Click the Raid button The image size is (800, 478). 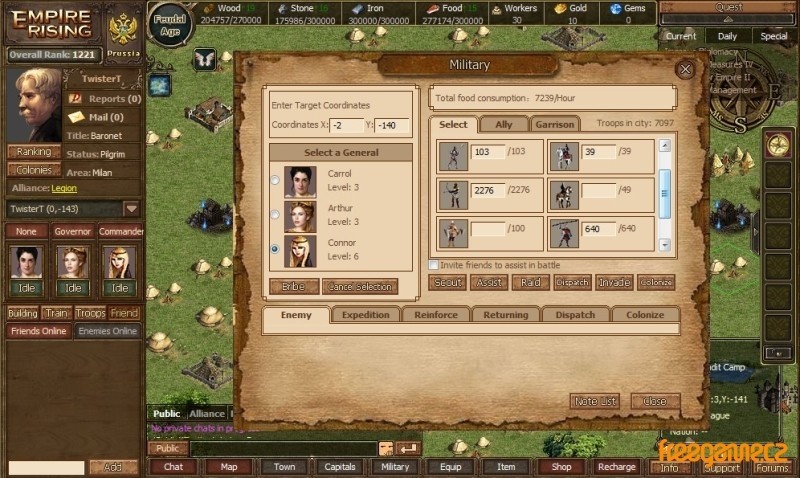tap(531, 282)
